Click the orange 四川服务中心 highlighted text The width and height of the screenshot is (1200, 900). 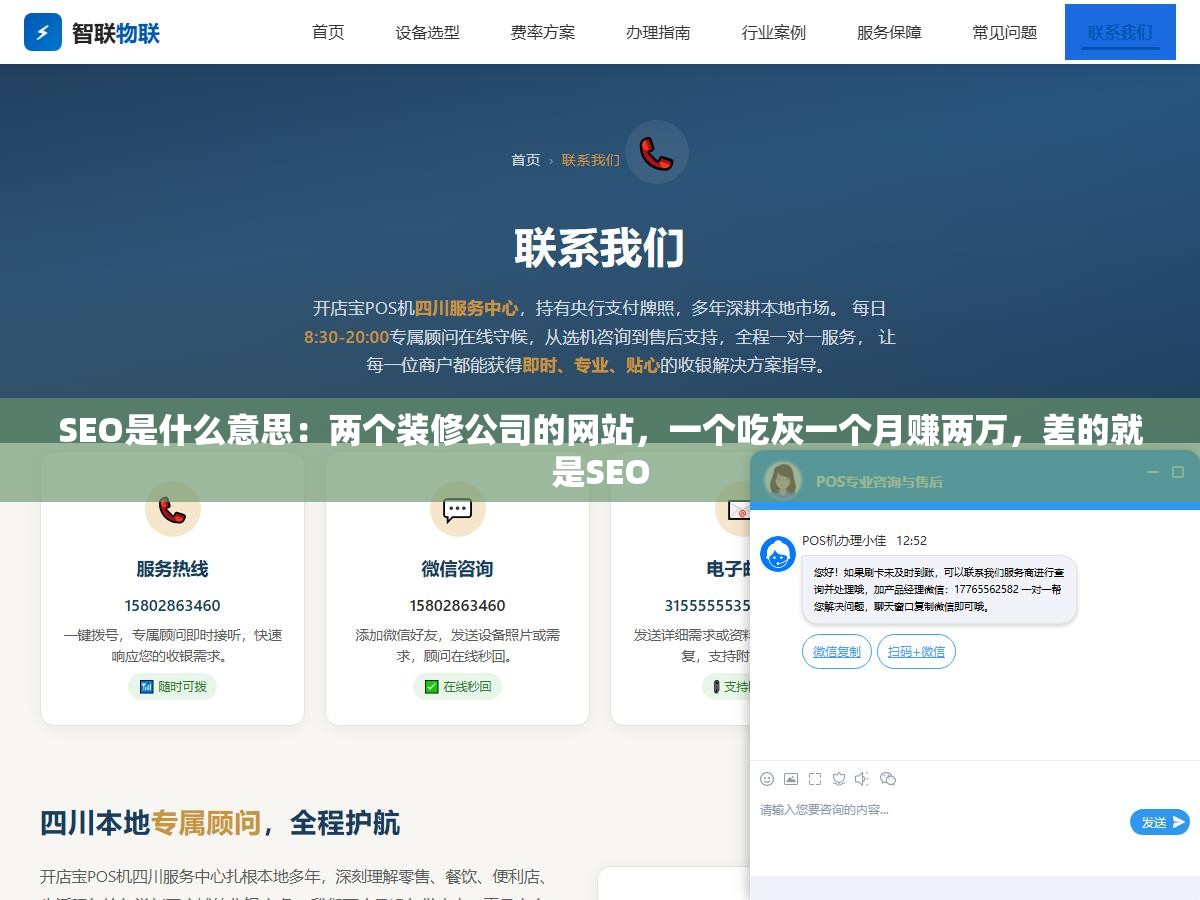click(x=466, y=308)
